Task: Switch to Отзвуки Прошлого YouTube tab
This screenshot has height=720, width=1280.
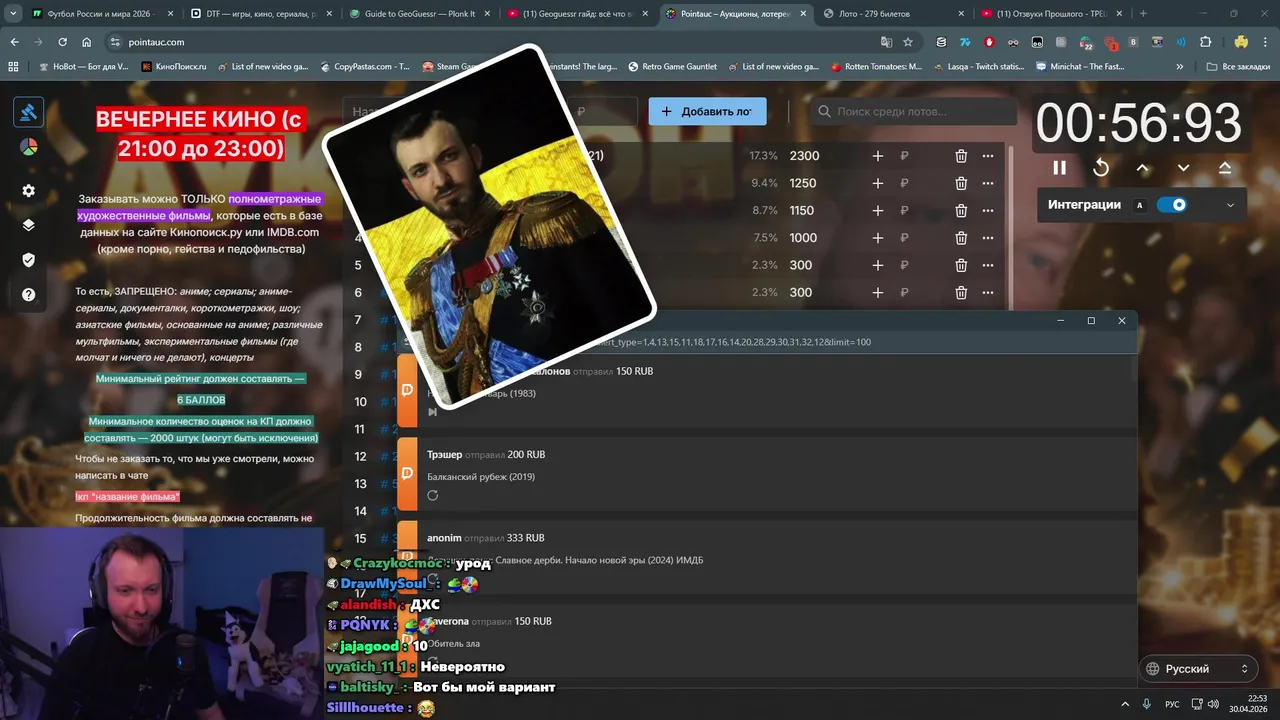Action: (1050, 14)
